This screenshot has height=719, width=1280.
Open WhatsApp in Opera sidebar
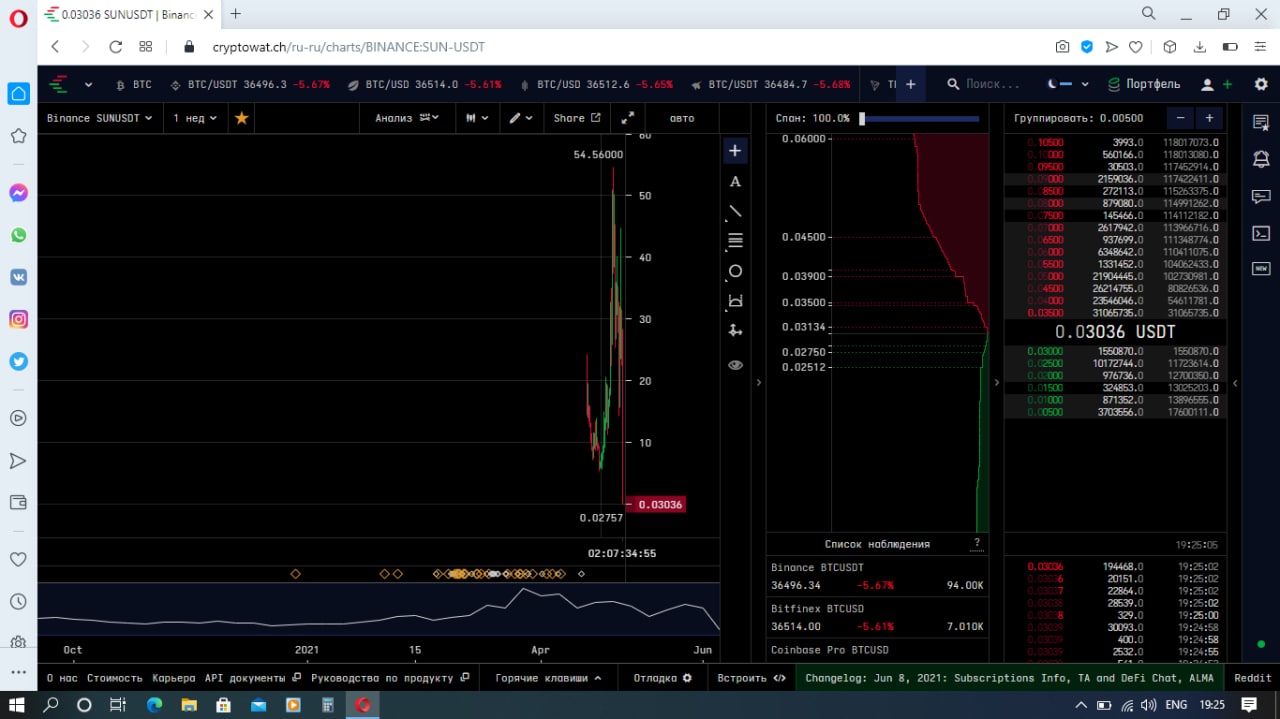pos(18,235)
